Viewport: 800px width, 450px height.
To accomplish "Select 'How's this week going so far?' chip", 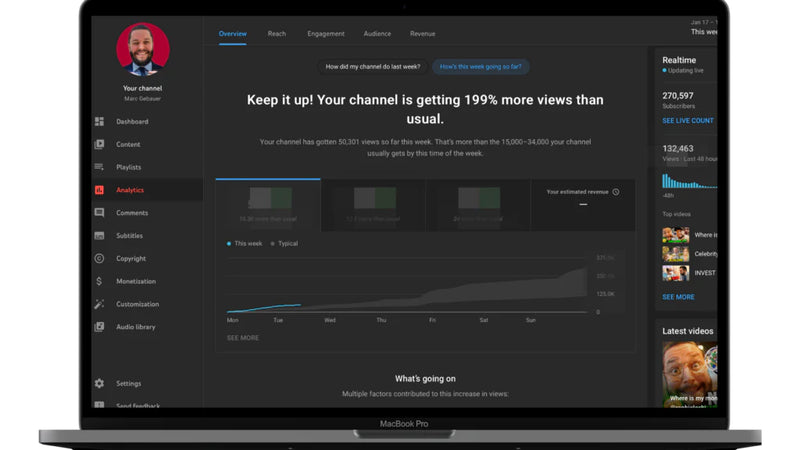I will [x=481, y=67].
